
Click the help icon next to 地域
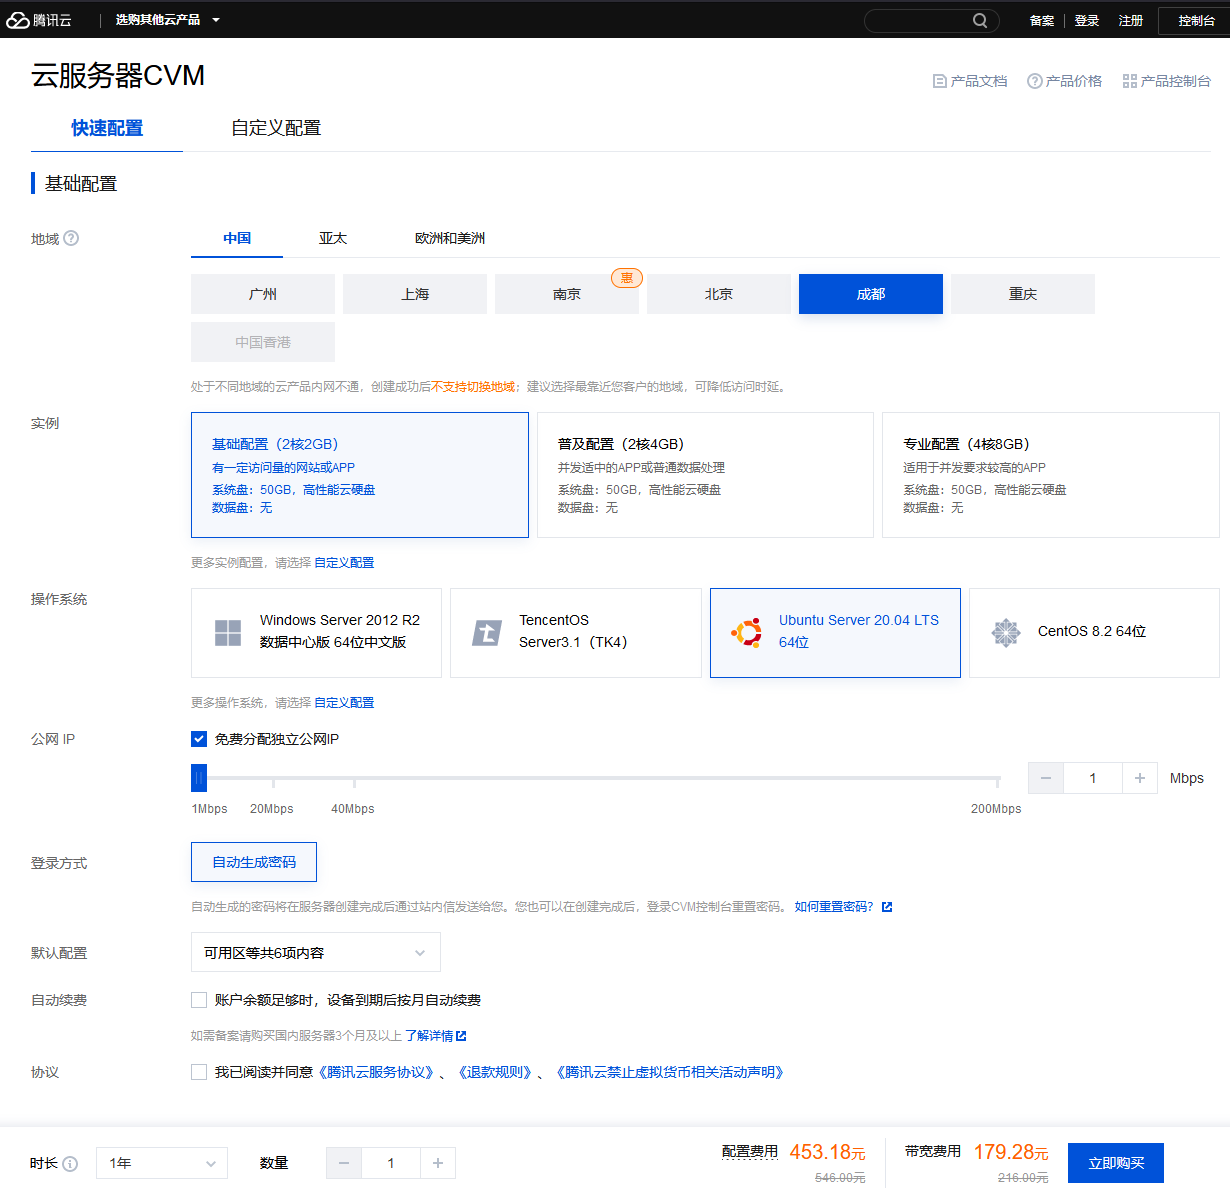click(x=71, y=238)
